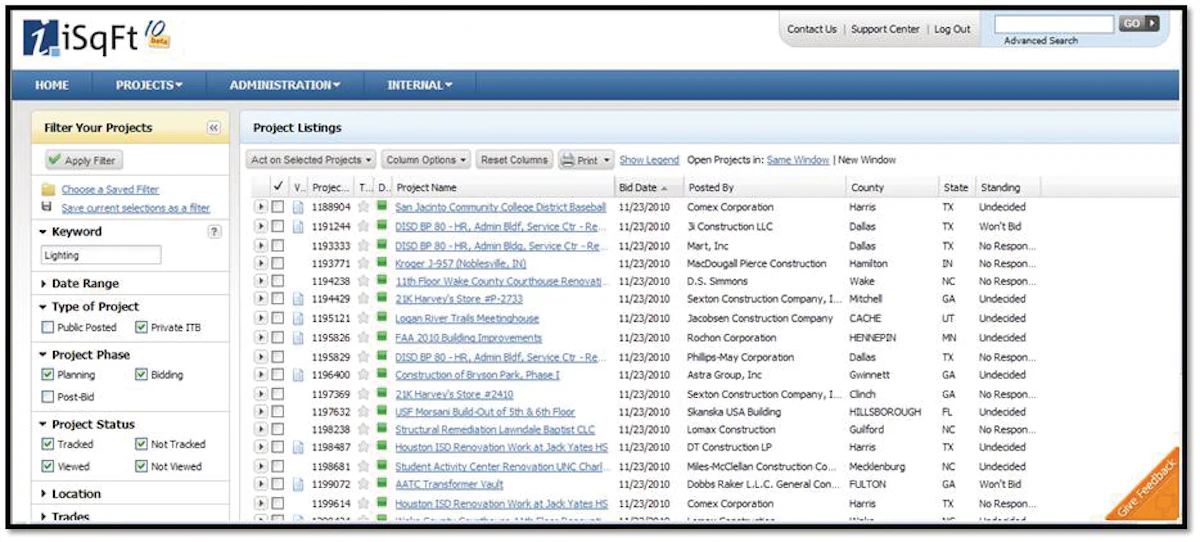This screenshot has width=1200, height=542.
Task: Expand the row for project 1196400
Action: coord(261,375)
